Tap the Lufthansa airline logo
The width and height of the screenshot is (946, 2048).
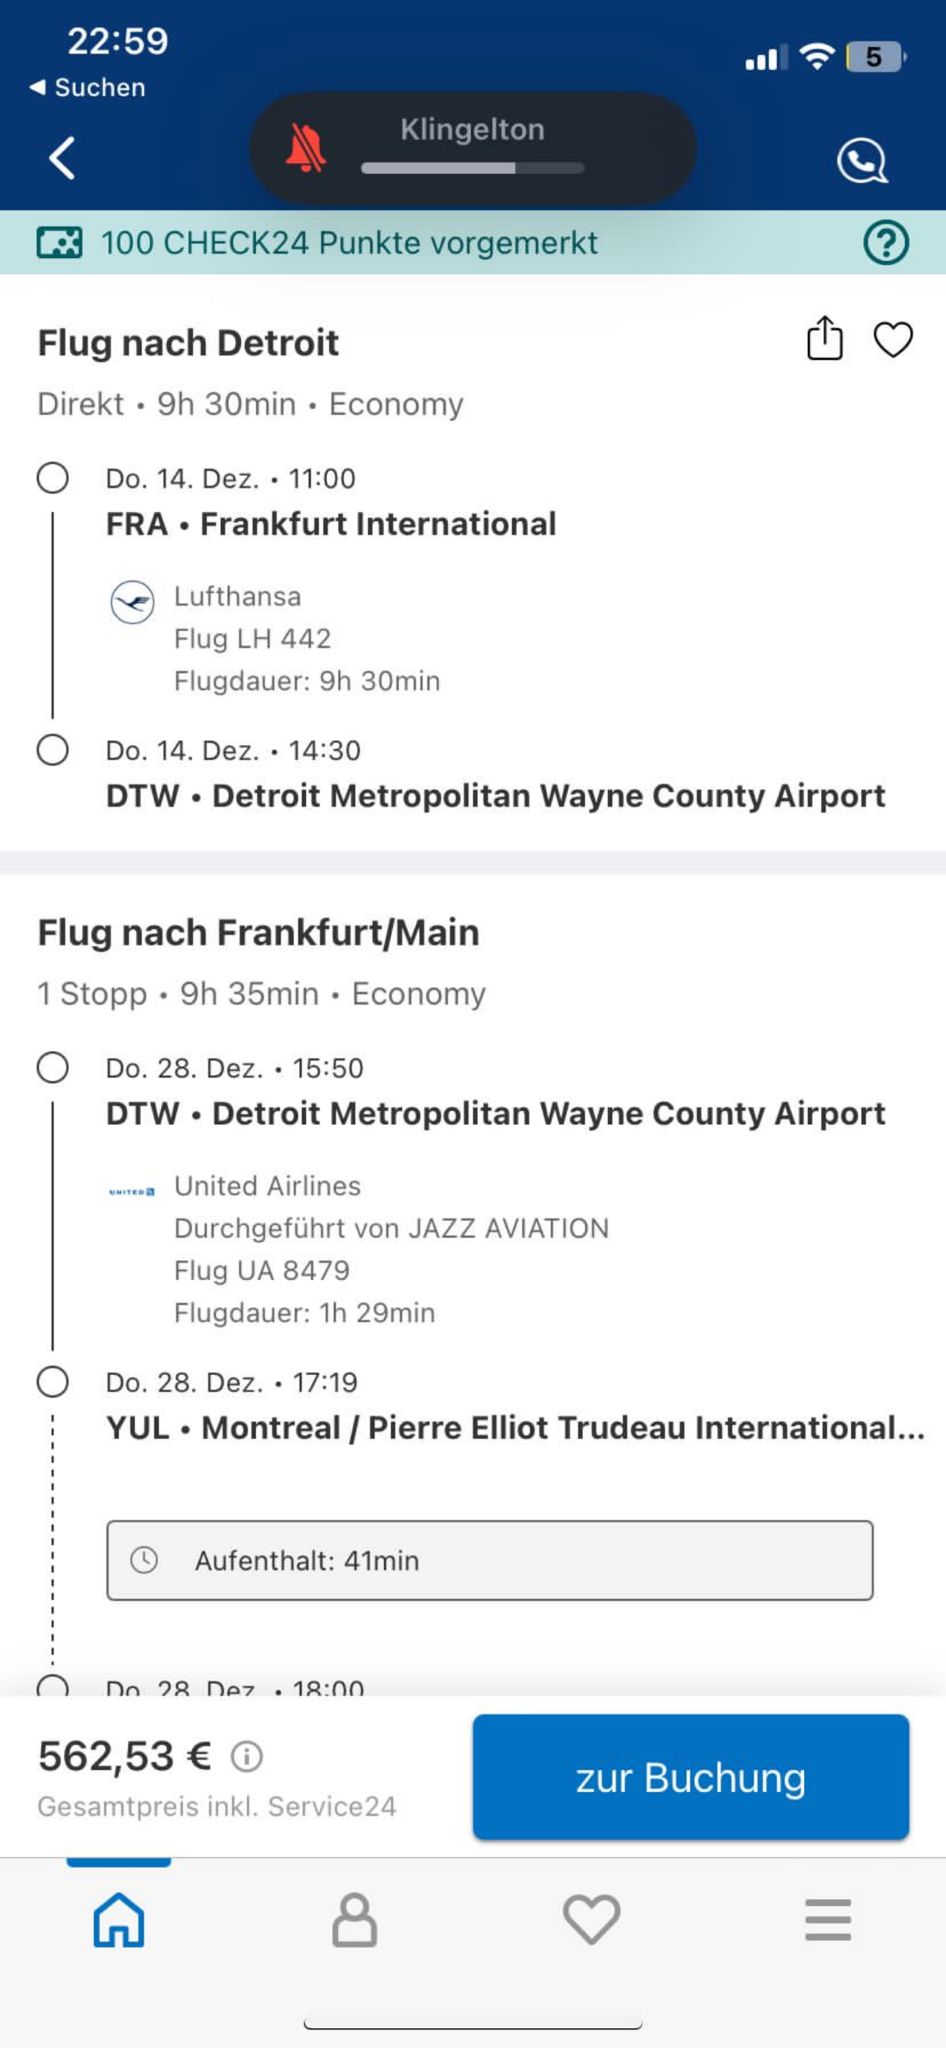[x=132, y=602]
